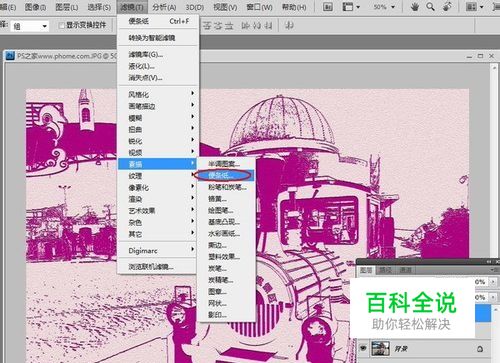Choose 影印... filter
This screenshot has width=500, height=363.
point(226,315)
